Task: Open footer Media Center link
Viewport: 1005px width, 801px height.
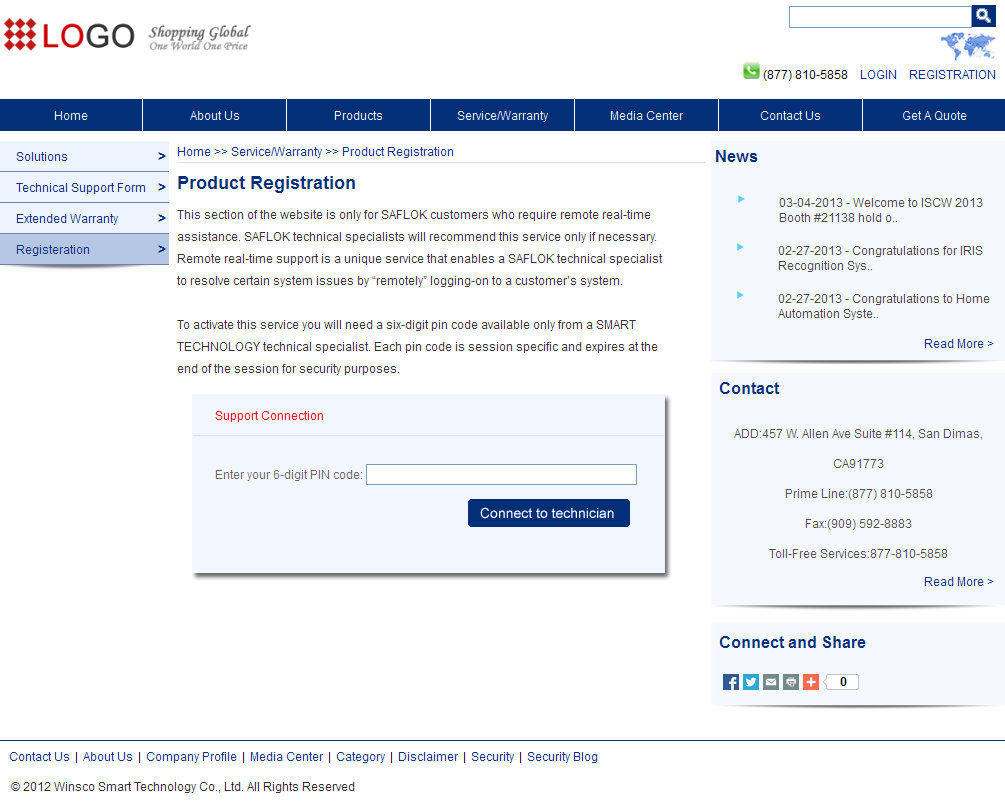Action: click(287, 757)
